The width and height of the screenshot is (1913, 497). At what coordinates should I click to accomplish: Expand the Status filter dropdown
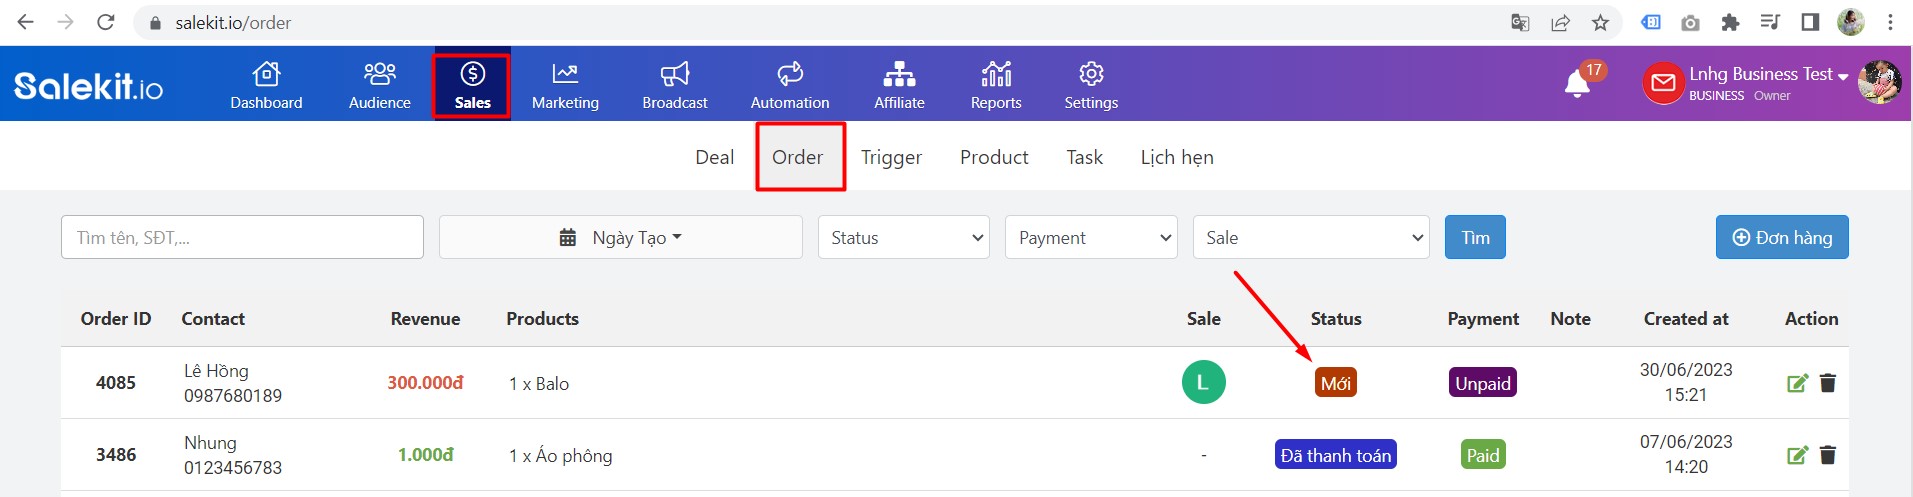click(904, 237)
